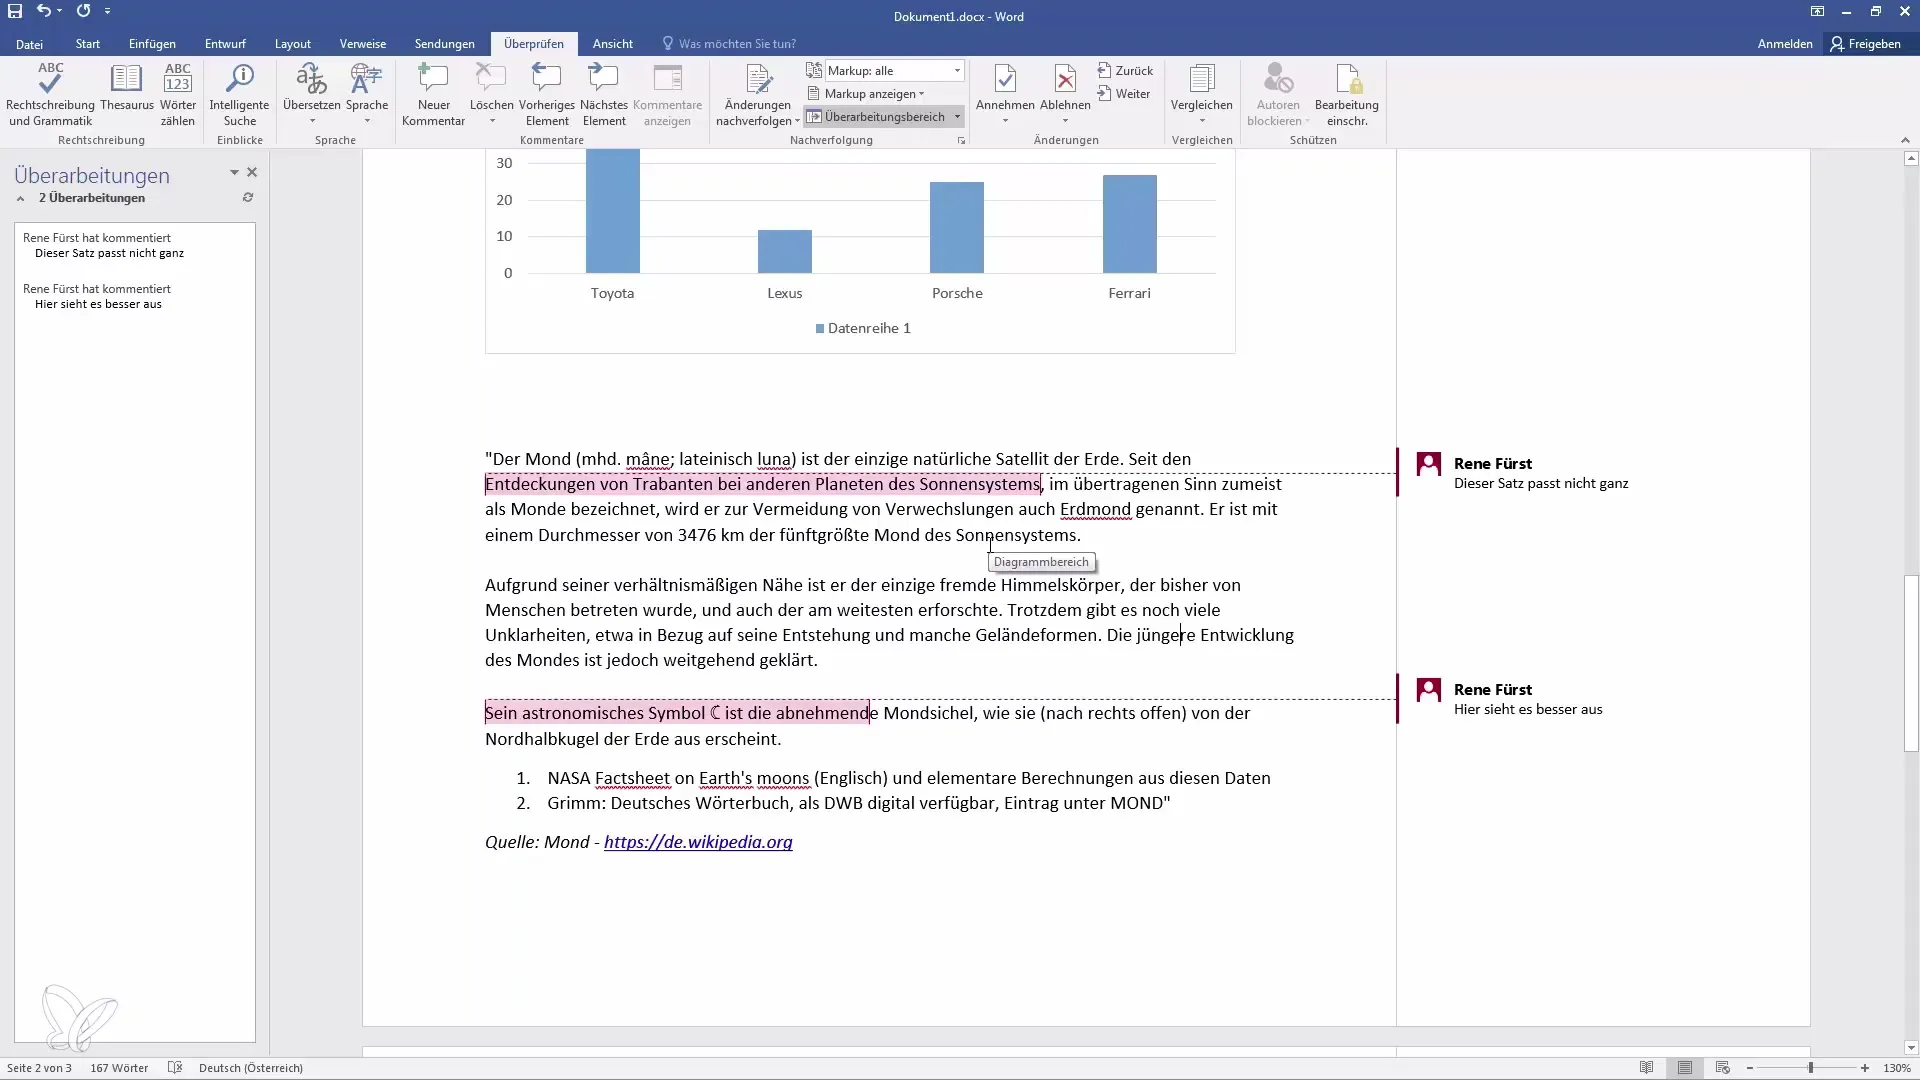Click the Deutsch (Österreich) language indicator
The width and height of the screenshot is (1920, 1080).
(x=251, y=1068)
